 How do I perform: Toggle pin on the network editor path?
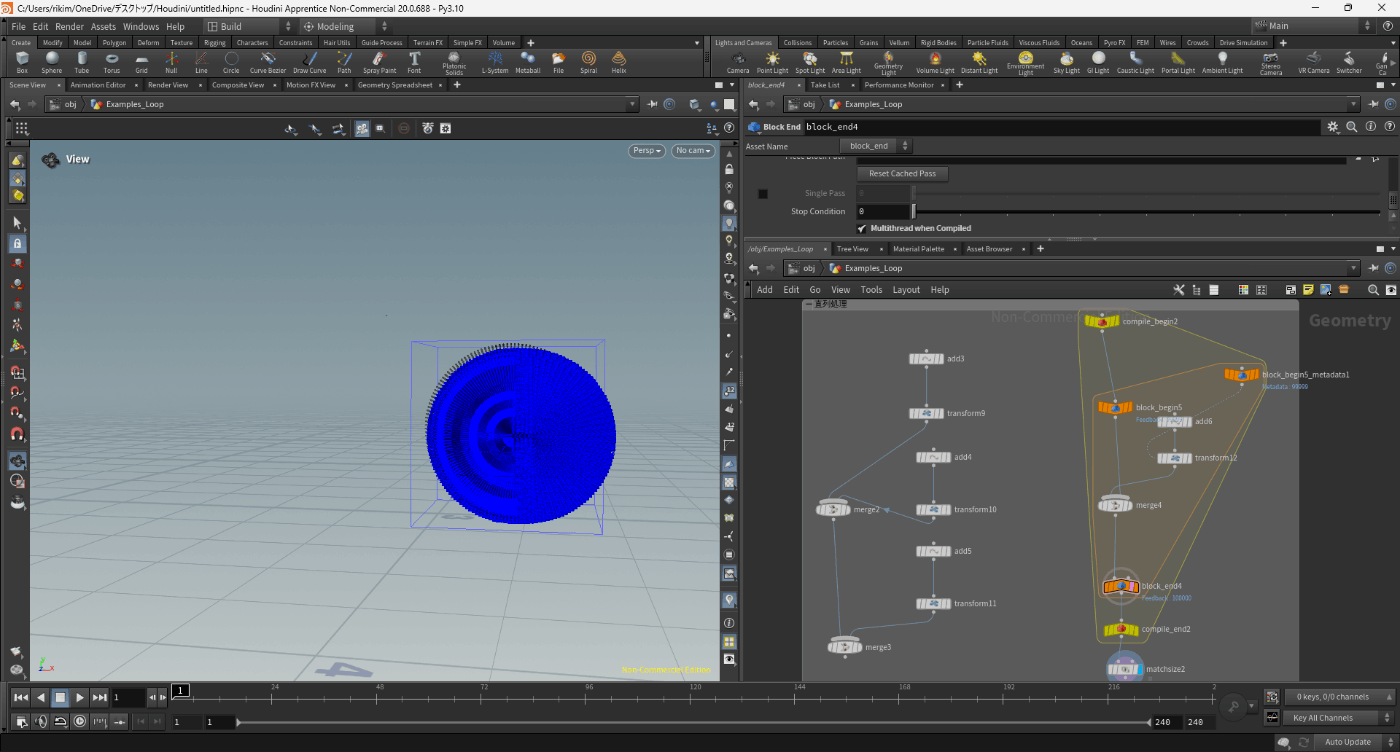click(1374, 268)
